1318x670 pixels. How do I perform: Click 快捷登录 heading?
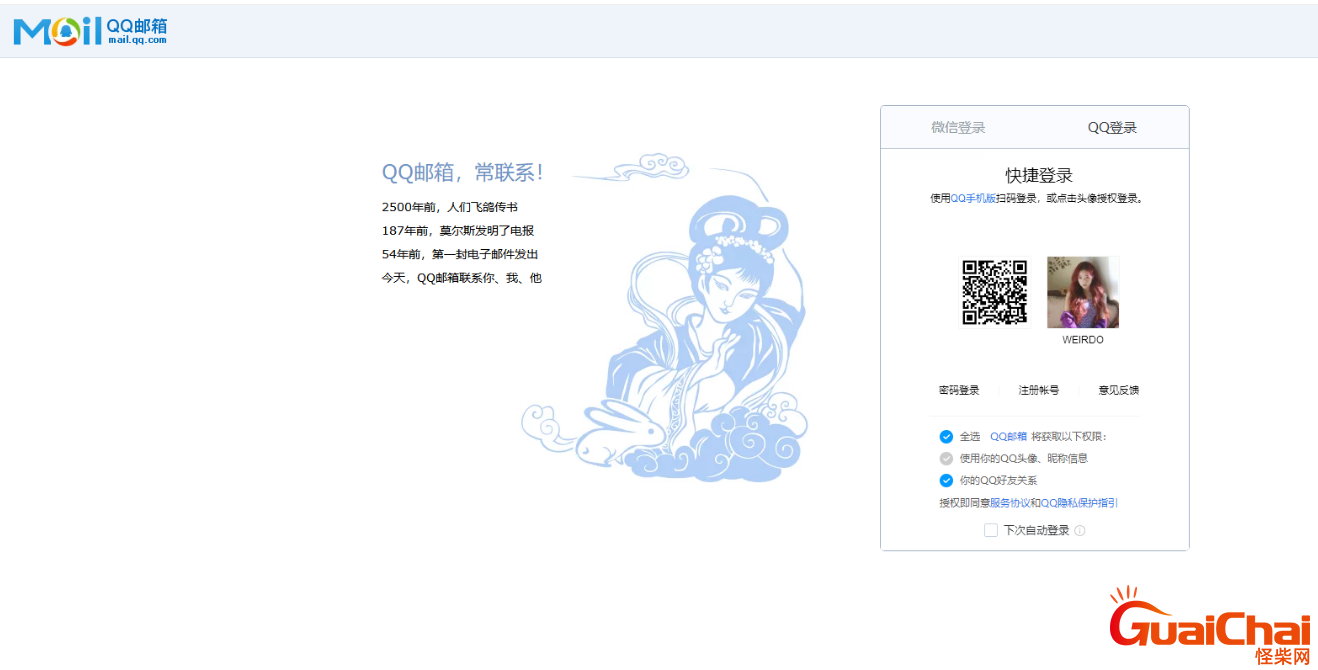click(x=1039, y=175)
